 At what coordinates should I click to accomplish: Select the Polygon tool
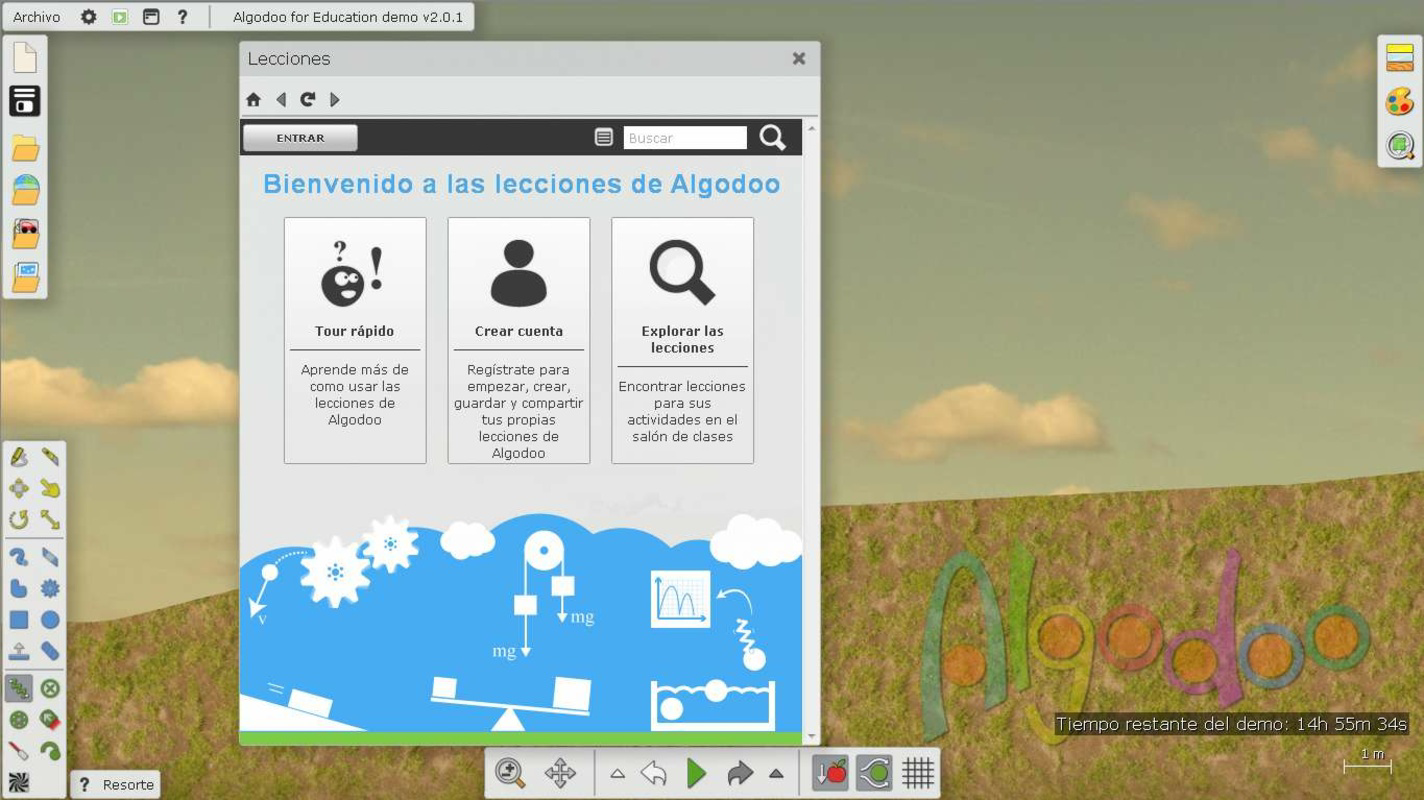click(19, 588)
